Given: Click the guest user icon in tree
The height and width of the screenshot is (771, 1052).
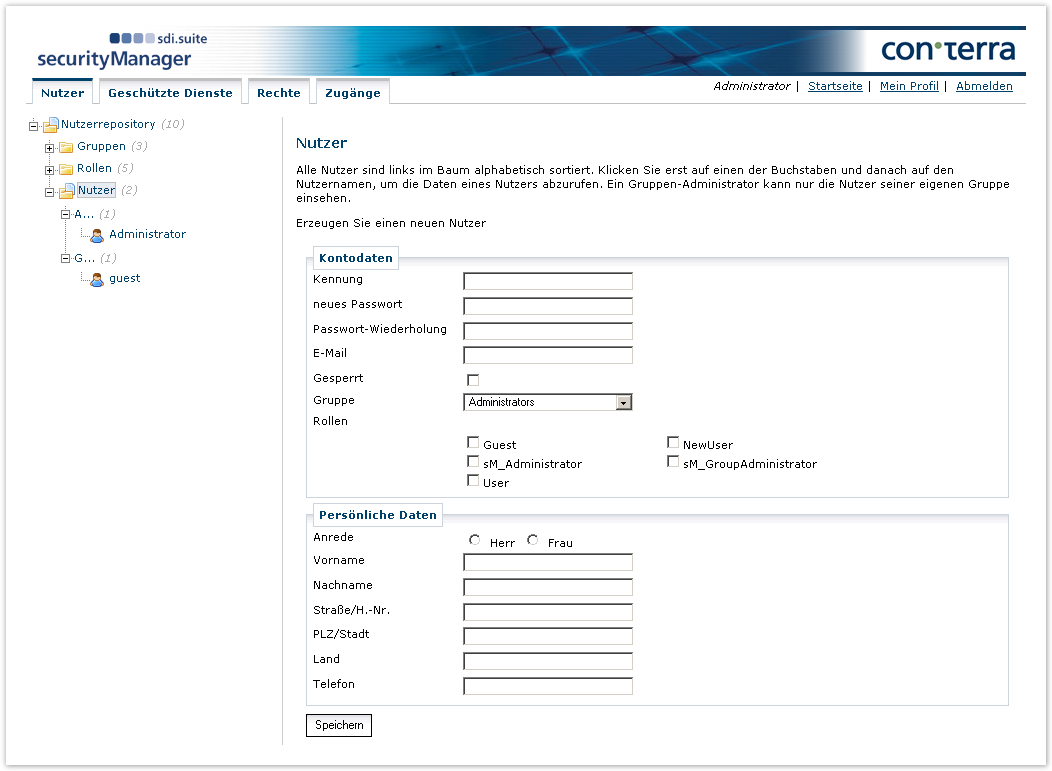Looking at the screenshot, I should pos(97,279).
